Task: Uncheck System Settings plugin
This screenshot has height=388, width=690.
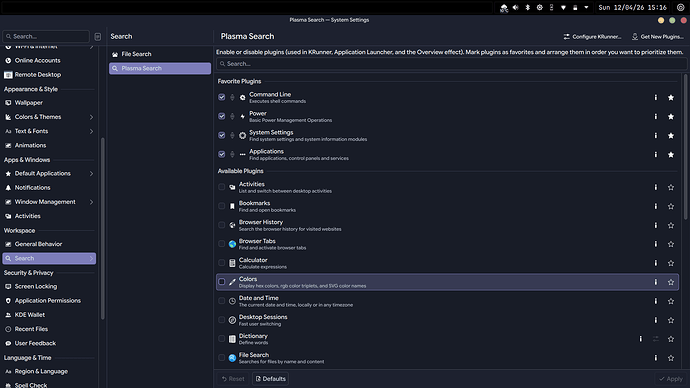Action: 221,135
